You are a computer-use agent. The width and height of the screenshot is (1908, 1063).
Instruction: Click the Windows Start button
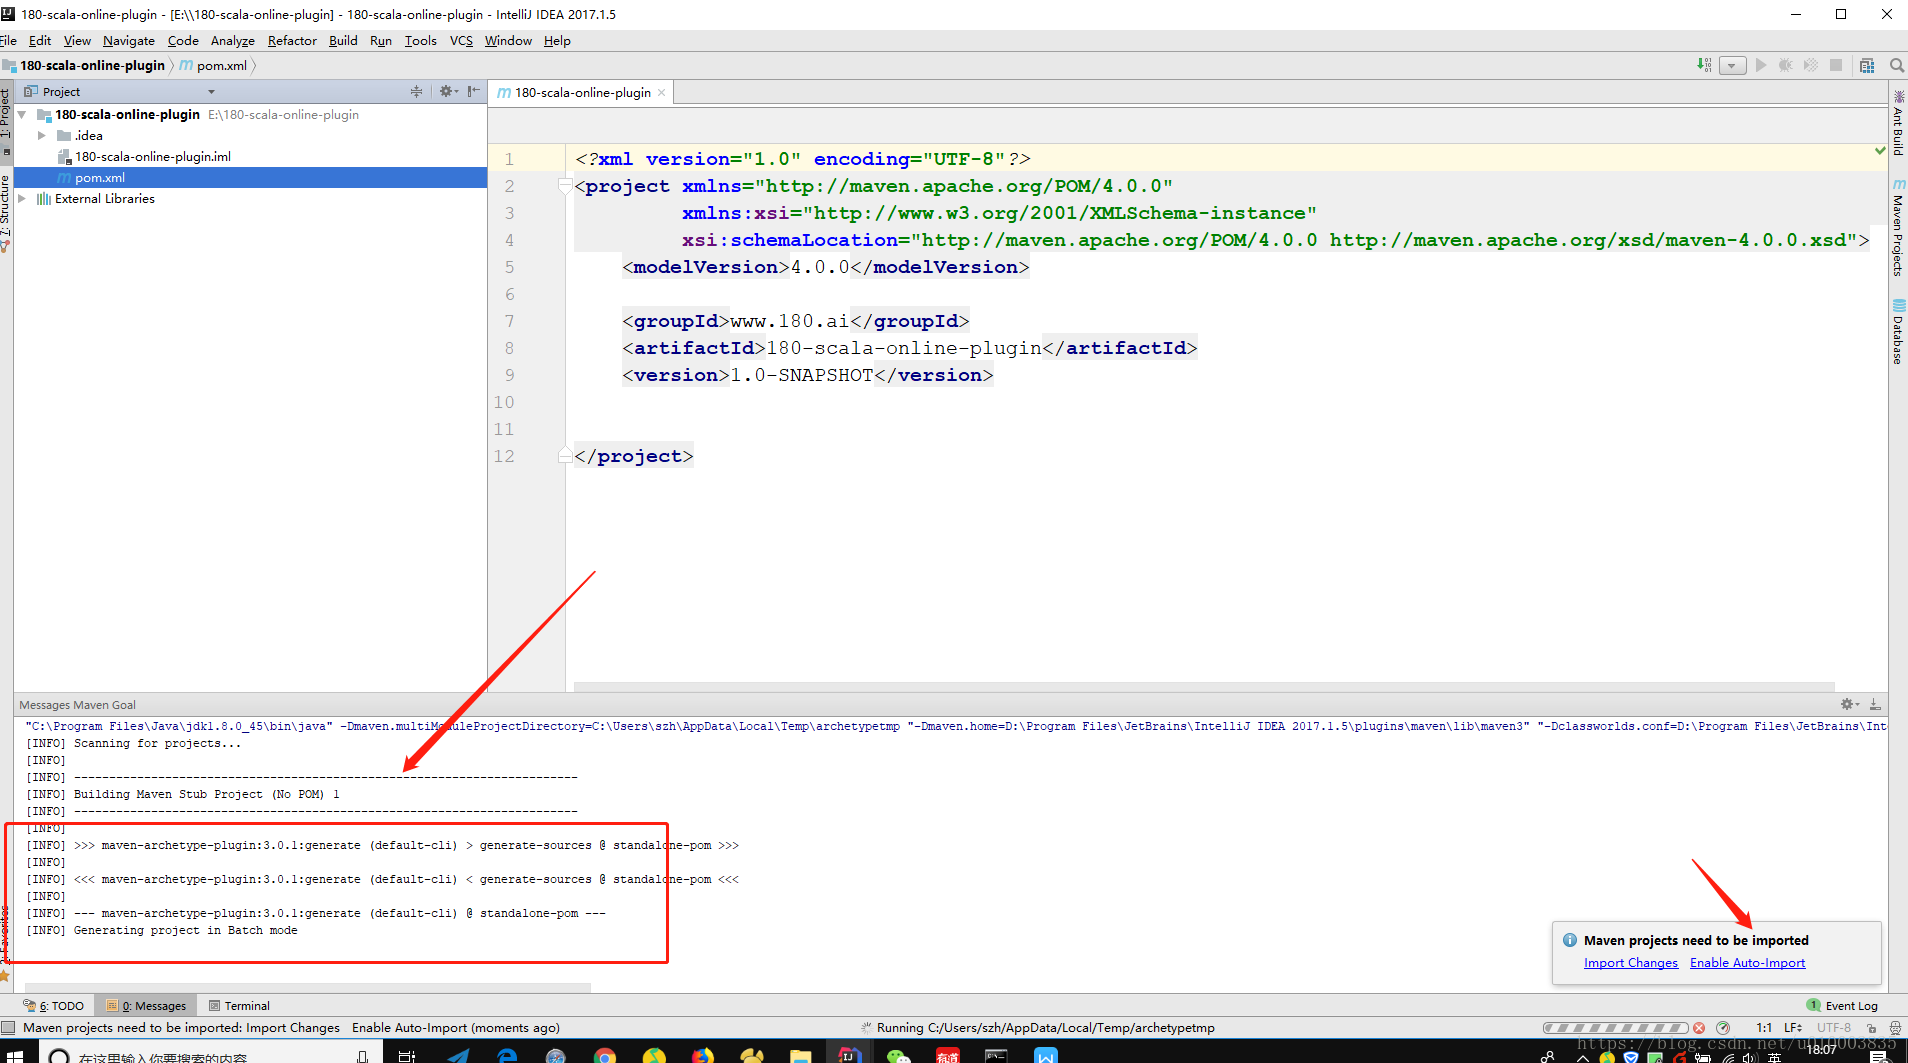tap(14, 1056)
